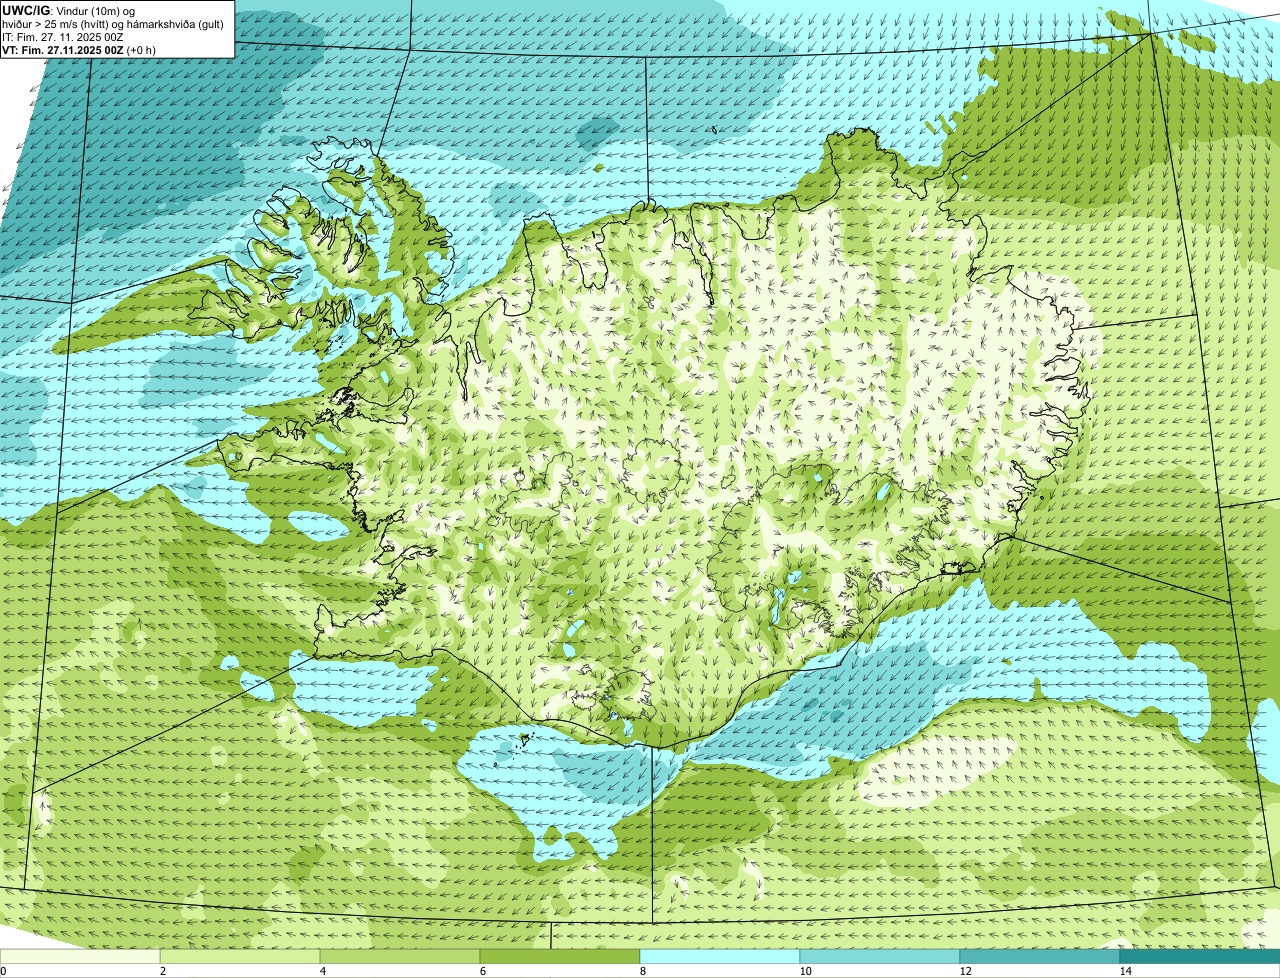Click the "VT: Fim. 27.11.2025 00Z (+0 h)" line
The width and height of the screenshot is (1280, 978).
(79, 50)
